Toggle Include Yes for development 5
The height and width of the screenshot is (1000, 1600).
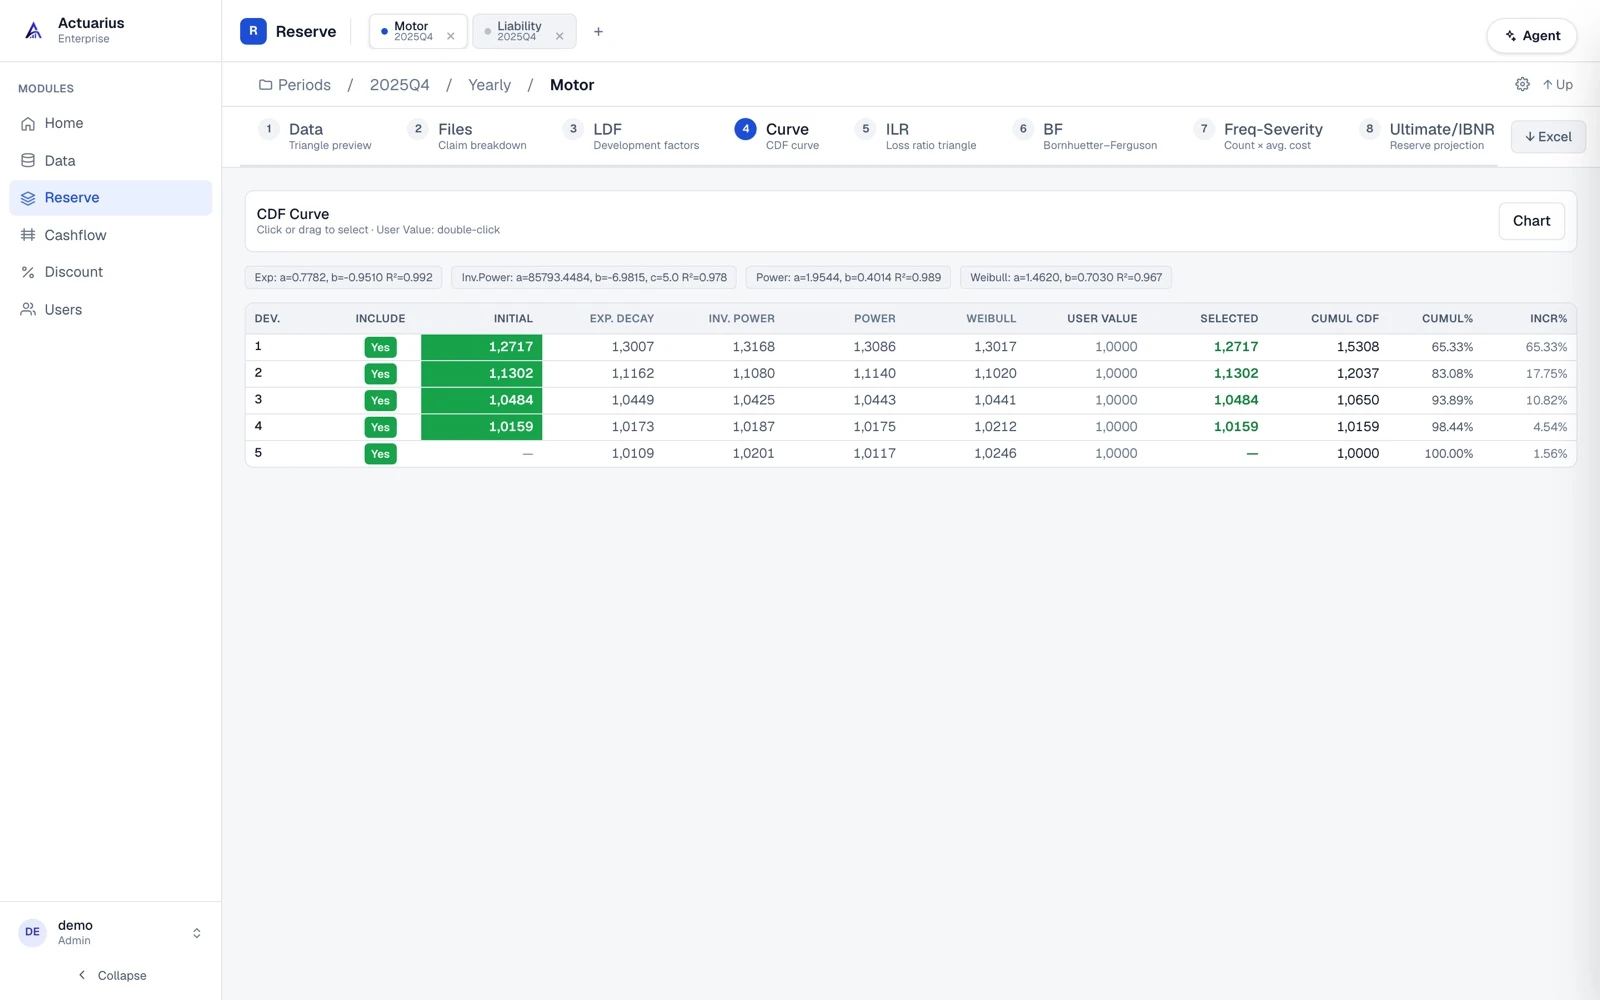pos(380,454)
